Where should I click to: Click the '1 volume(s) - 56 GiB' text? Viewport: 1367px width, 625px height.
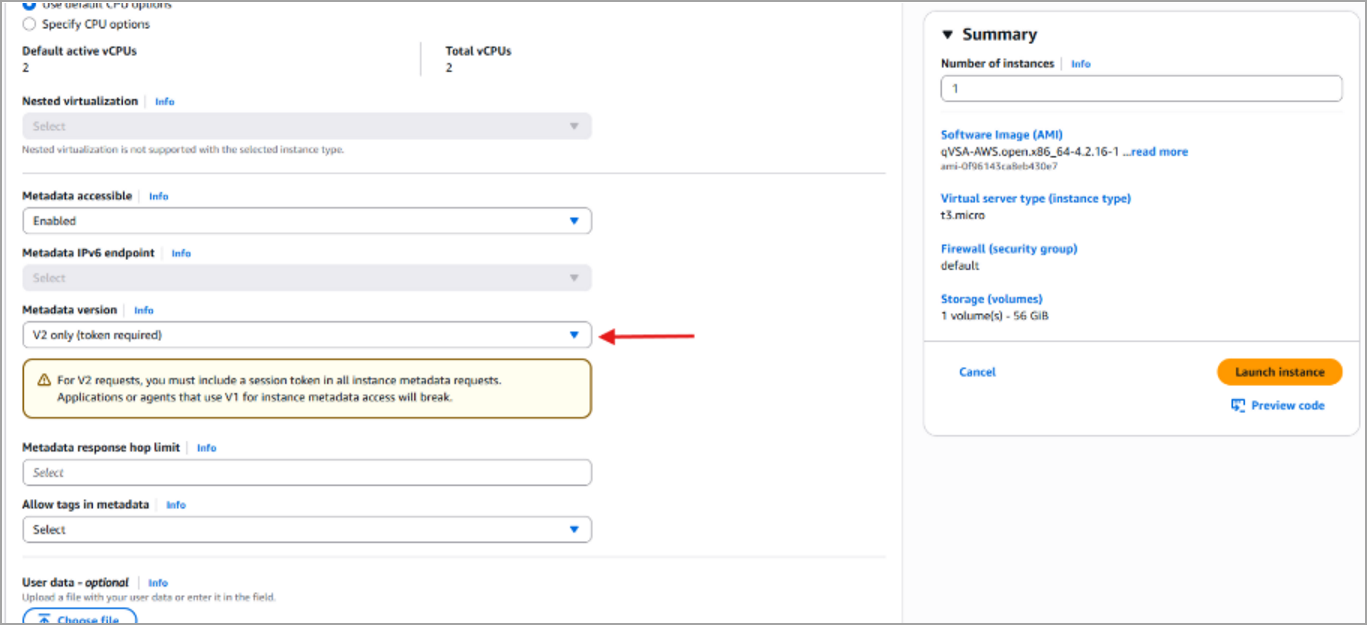(994, 316)
